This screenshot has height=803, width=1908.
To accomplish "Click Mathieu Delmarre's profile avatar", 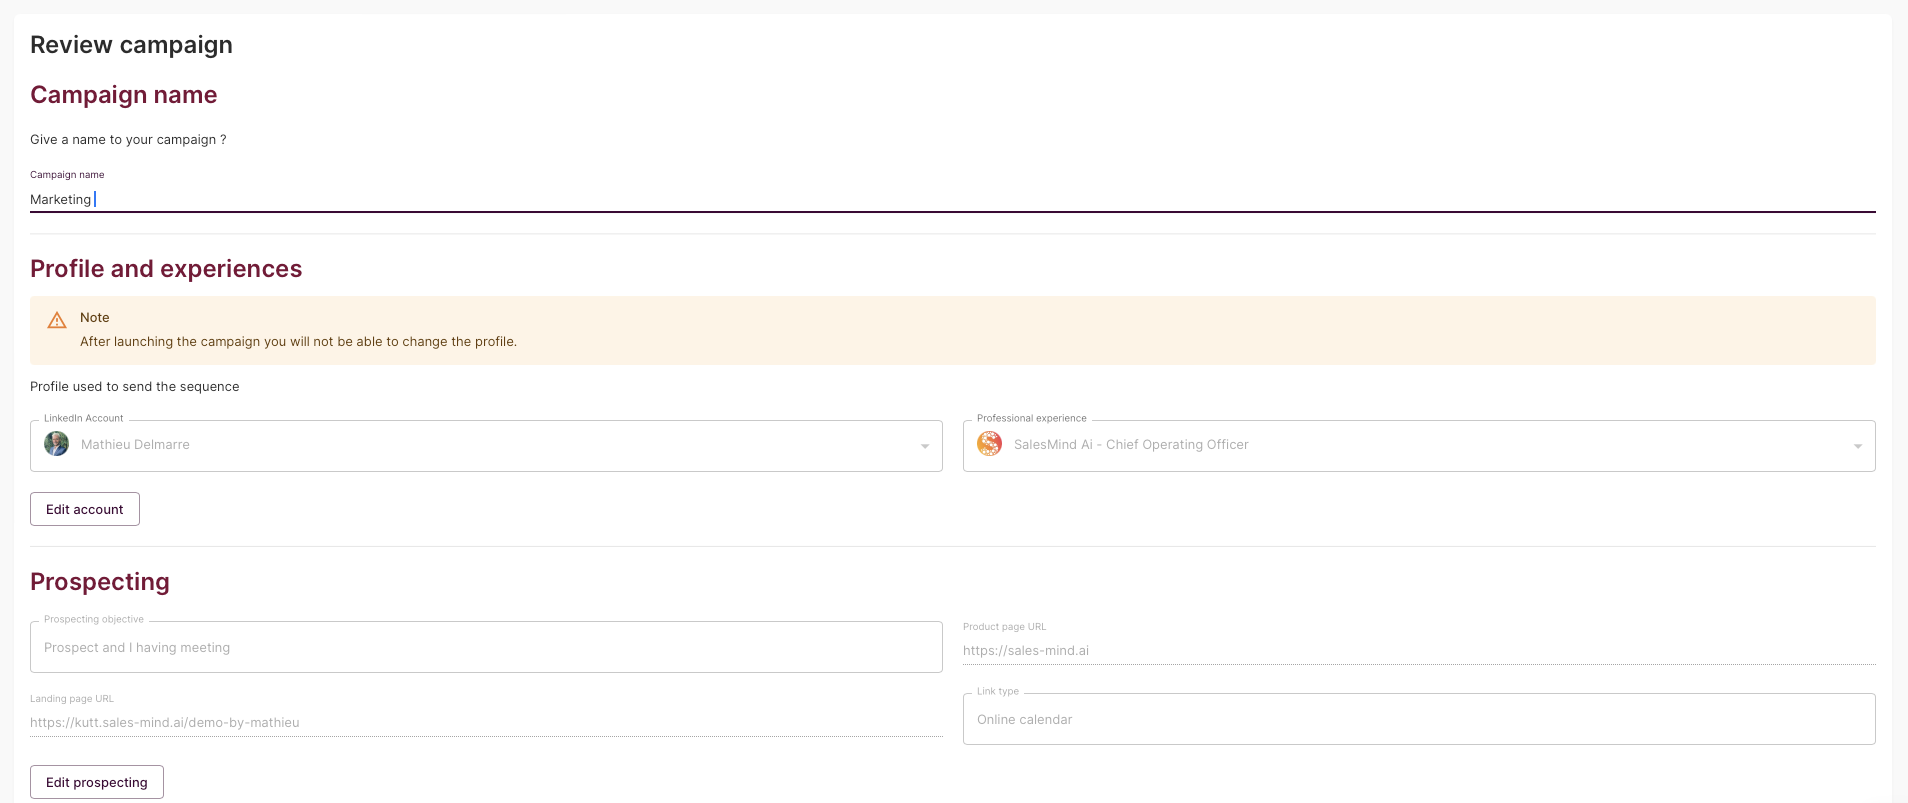I will click(x=57, y=444).
